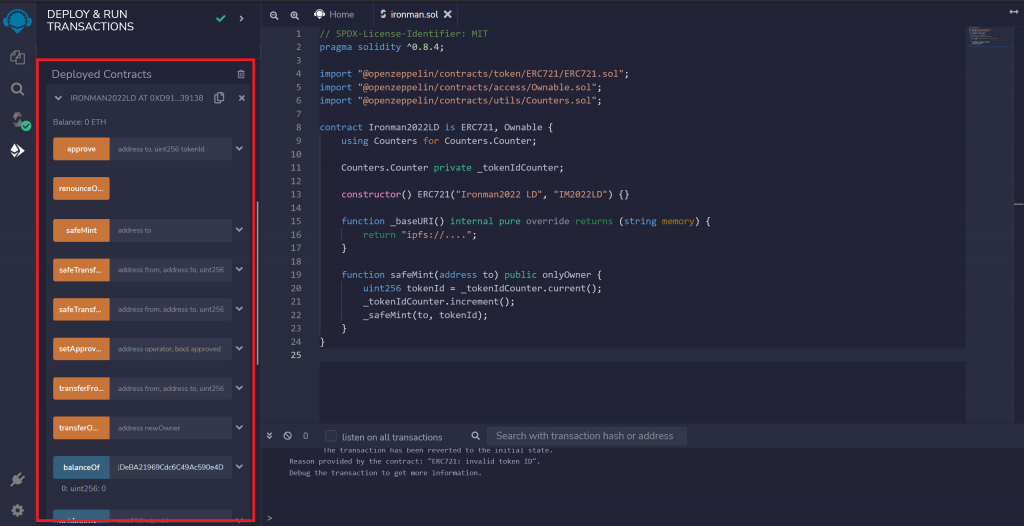Call the balanceOf function button
This screenshot has width=1024, height=526.
pos(81,467)
